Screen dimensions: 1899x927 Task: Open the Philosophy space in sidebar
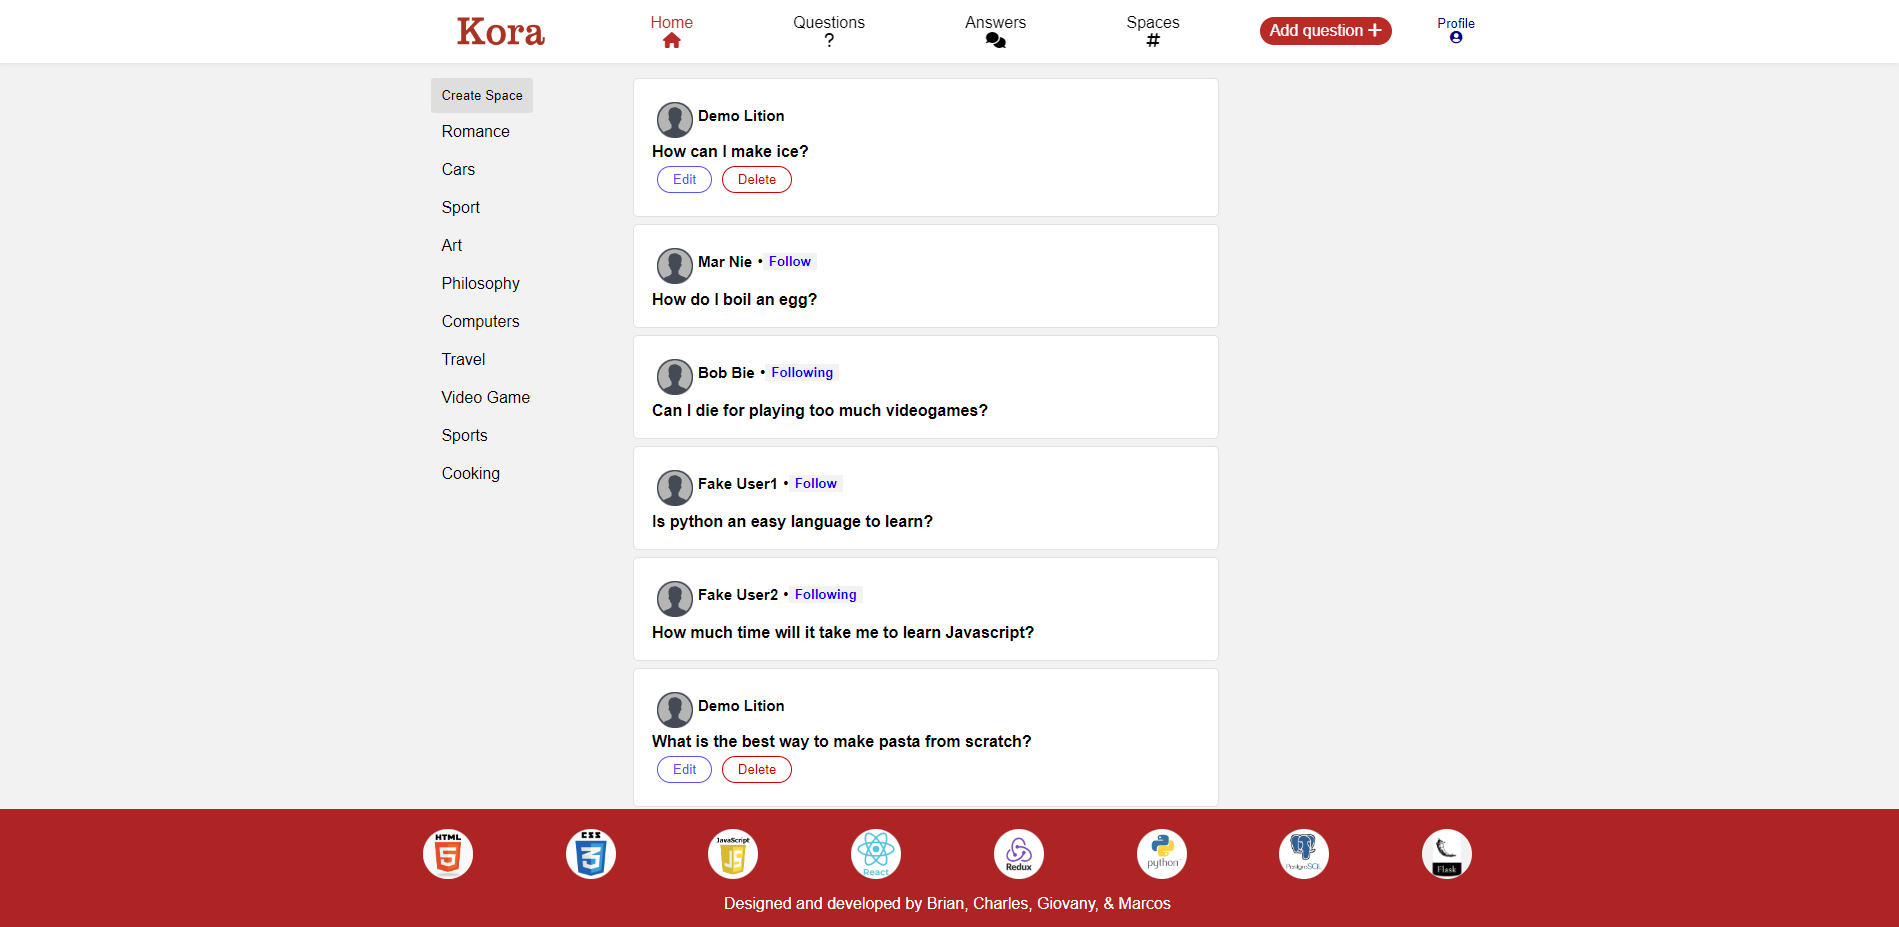click(480, 284)
